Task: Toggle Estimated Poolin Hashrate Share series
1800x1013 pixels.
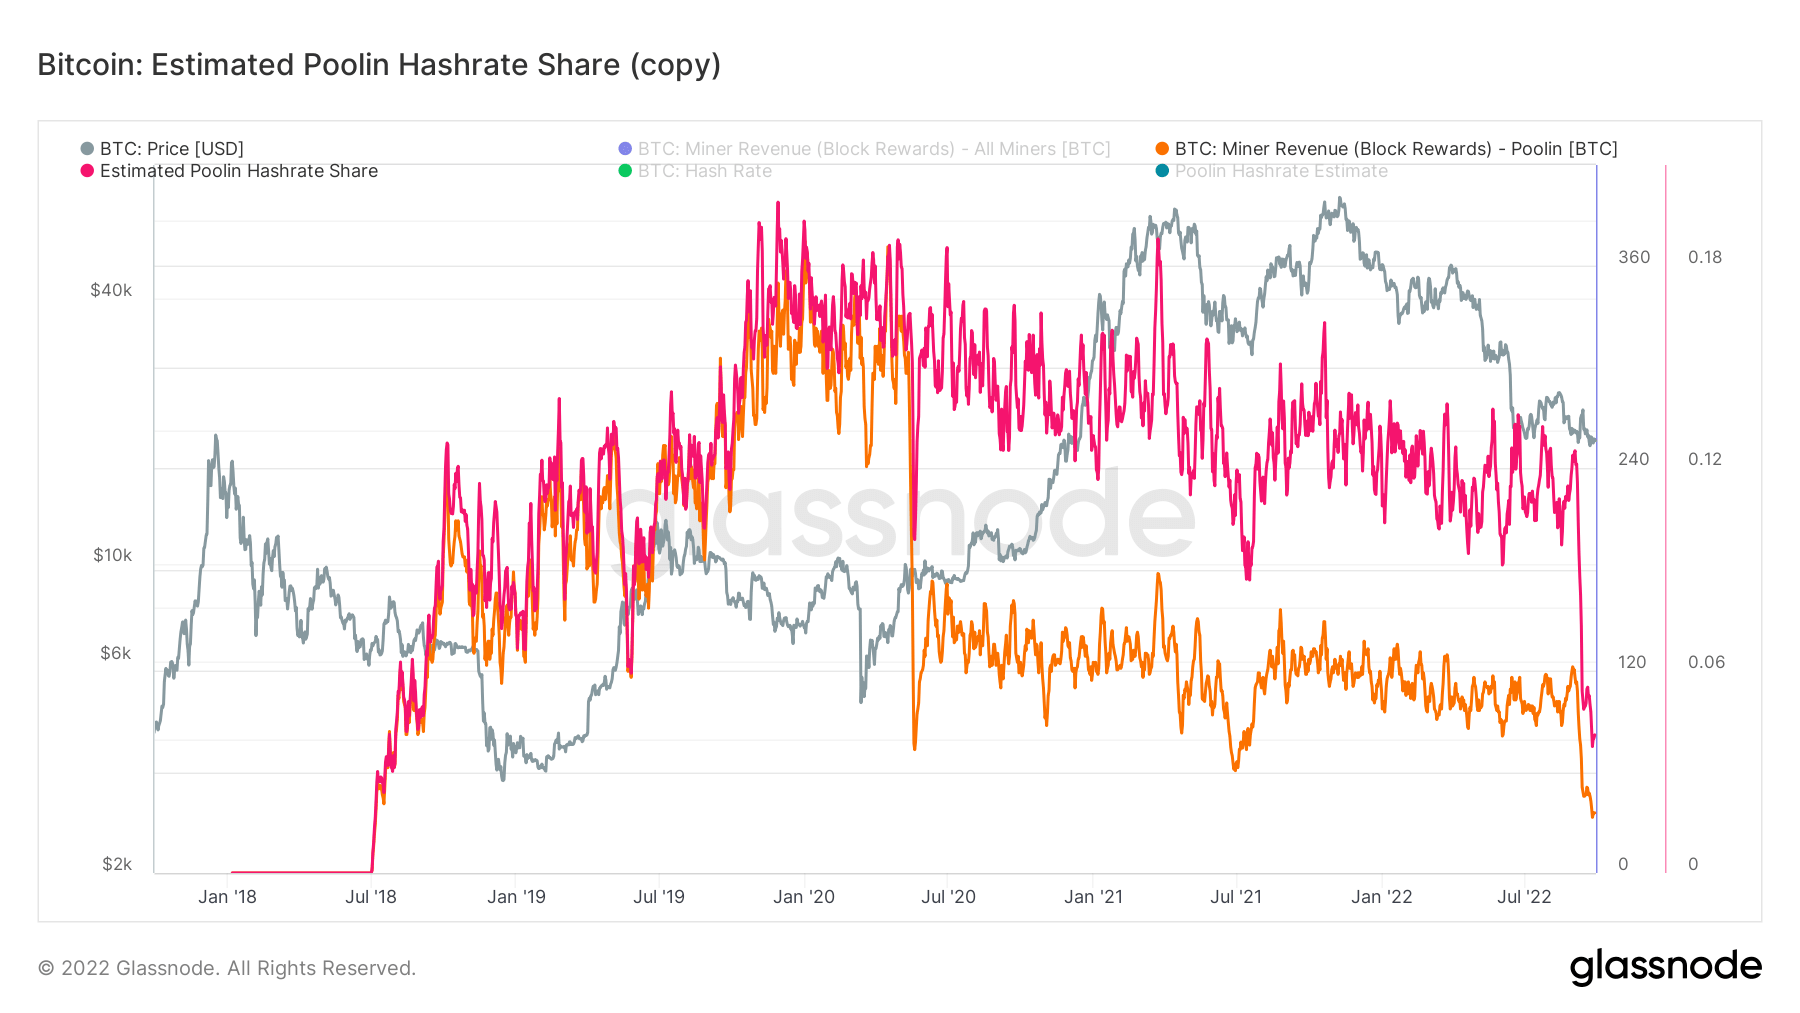Action: tap(229, 171)
